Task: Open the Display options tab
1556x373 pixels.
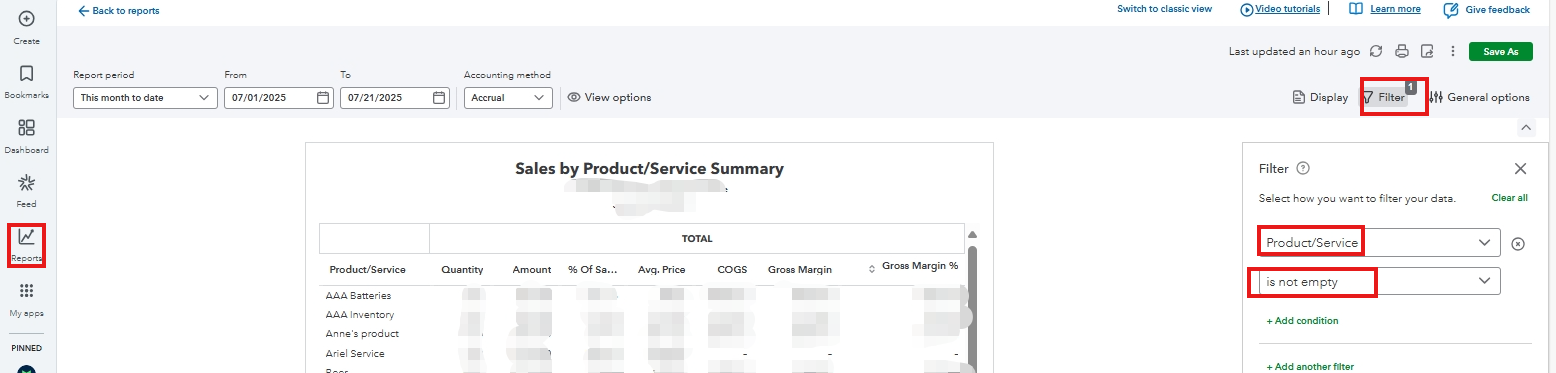Action: (x=1320, y=97)
